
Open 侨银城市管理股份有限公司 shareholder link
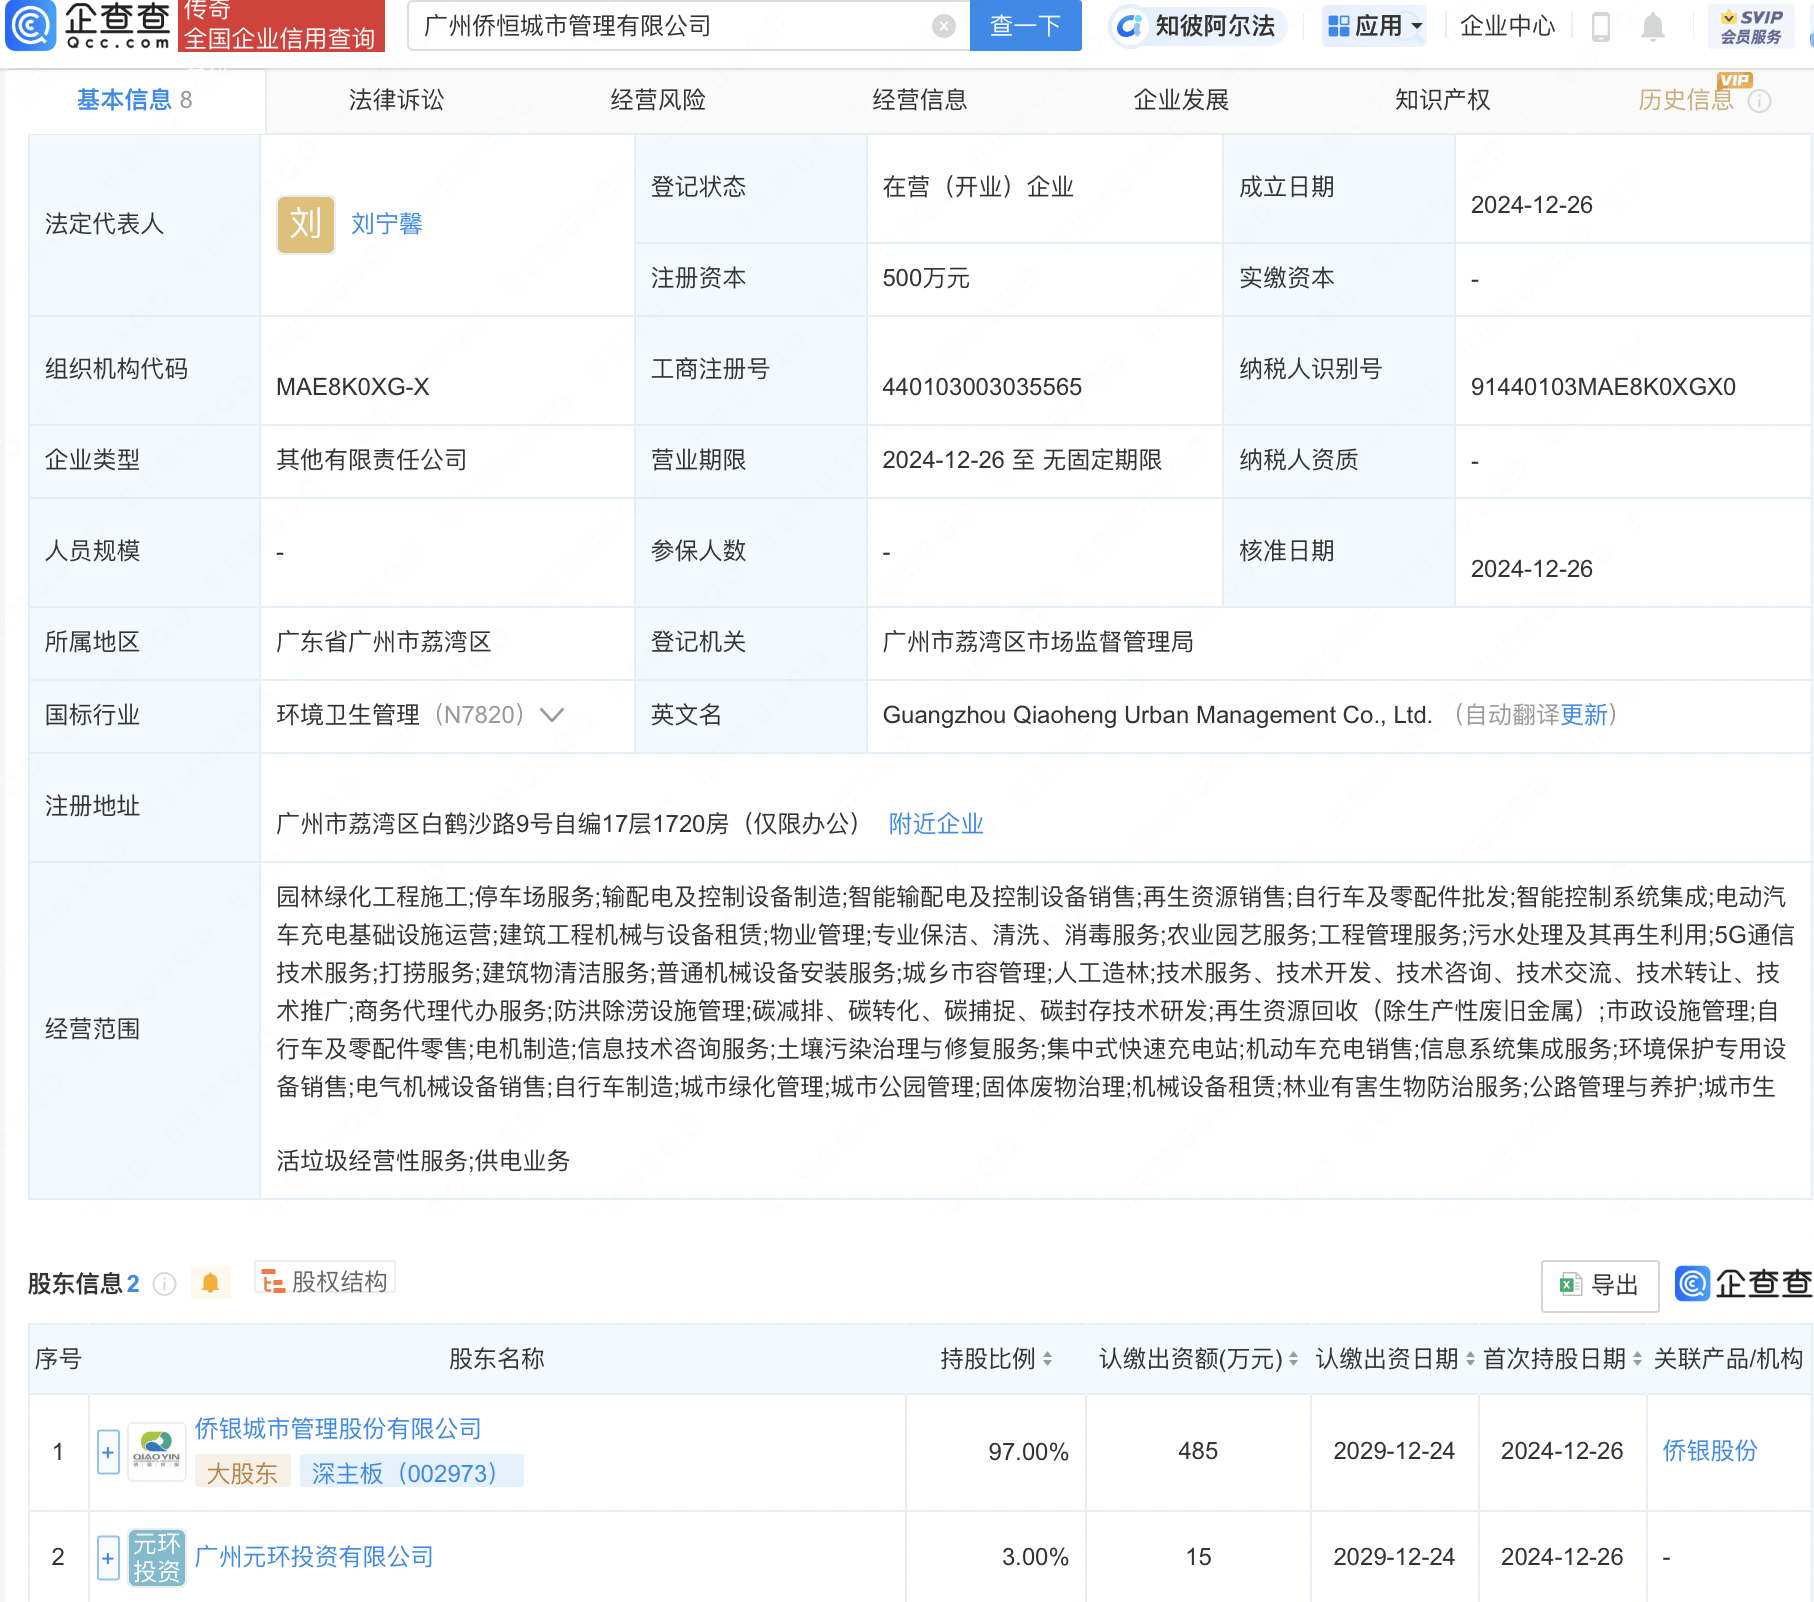[x=338, y=1429]
